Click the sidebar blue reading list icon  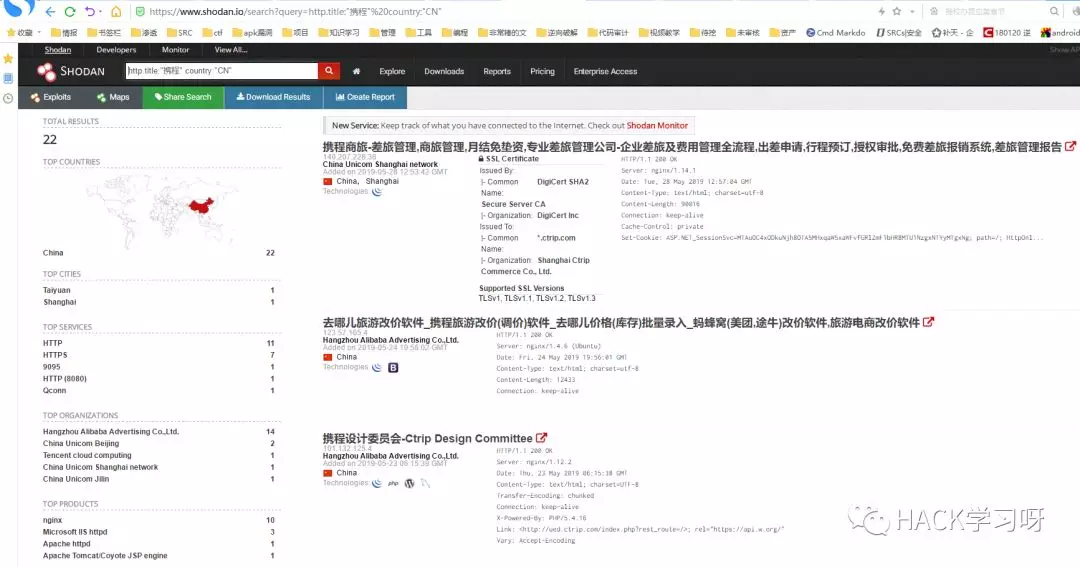(8, 79)
